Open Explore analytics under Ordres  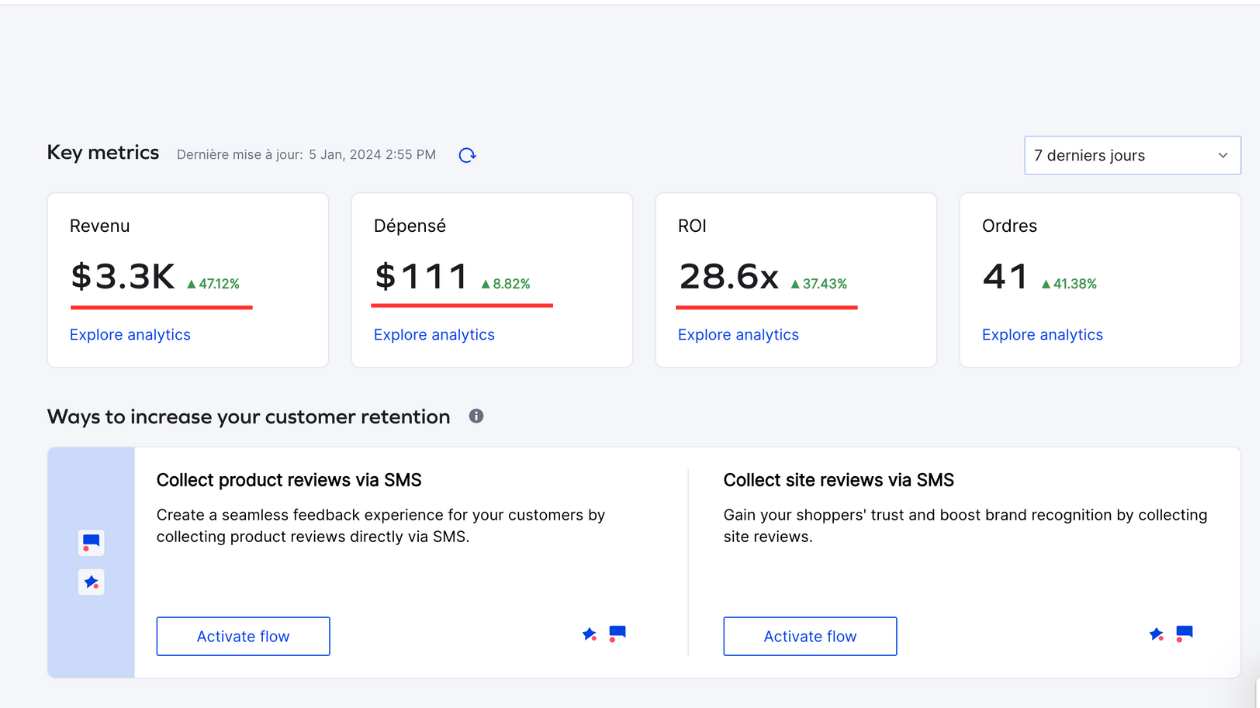point(1042,335)
